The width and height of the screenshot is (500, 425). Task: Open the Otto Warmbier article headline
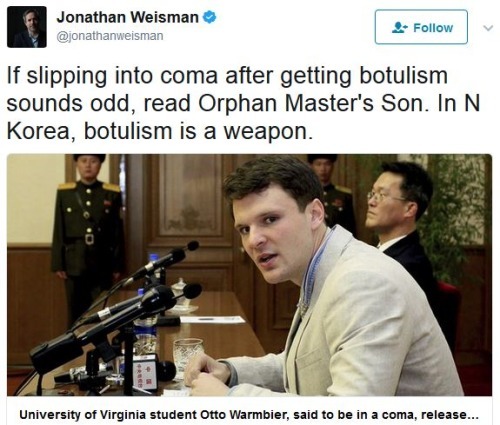point(249,415)
